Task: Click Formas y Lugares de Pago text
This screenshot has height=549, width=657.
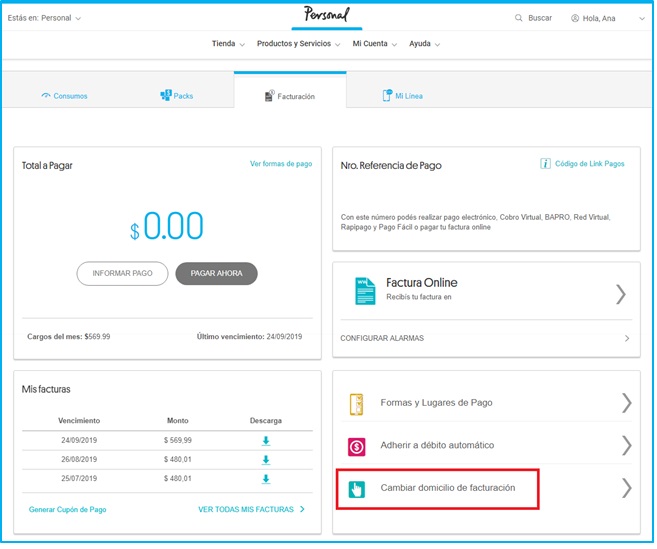Action: [438, 404]
